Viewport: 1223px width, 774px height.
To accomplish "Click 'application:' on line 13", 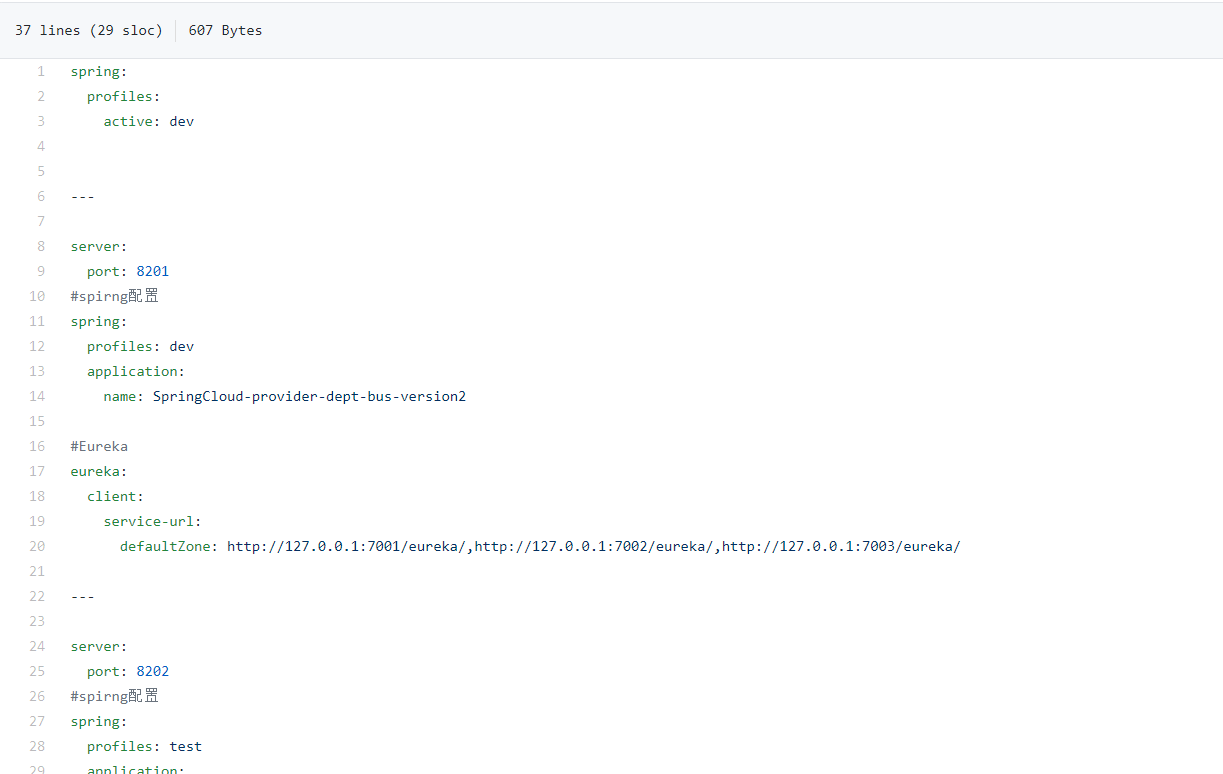I will [x=136, y=371].
